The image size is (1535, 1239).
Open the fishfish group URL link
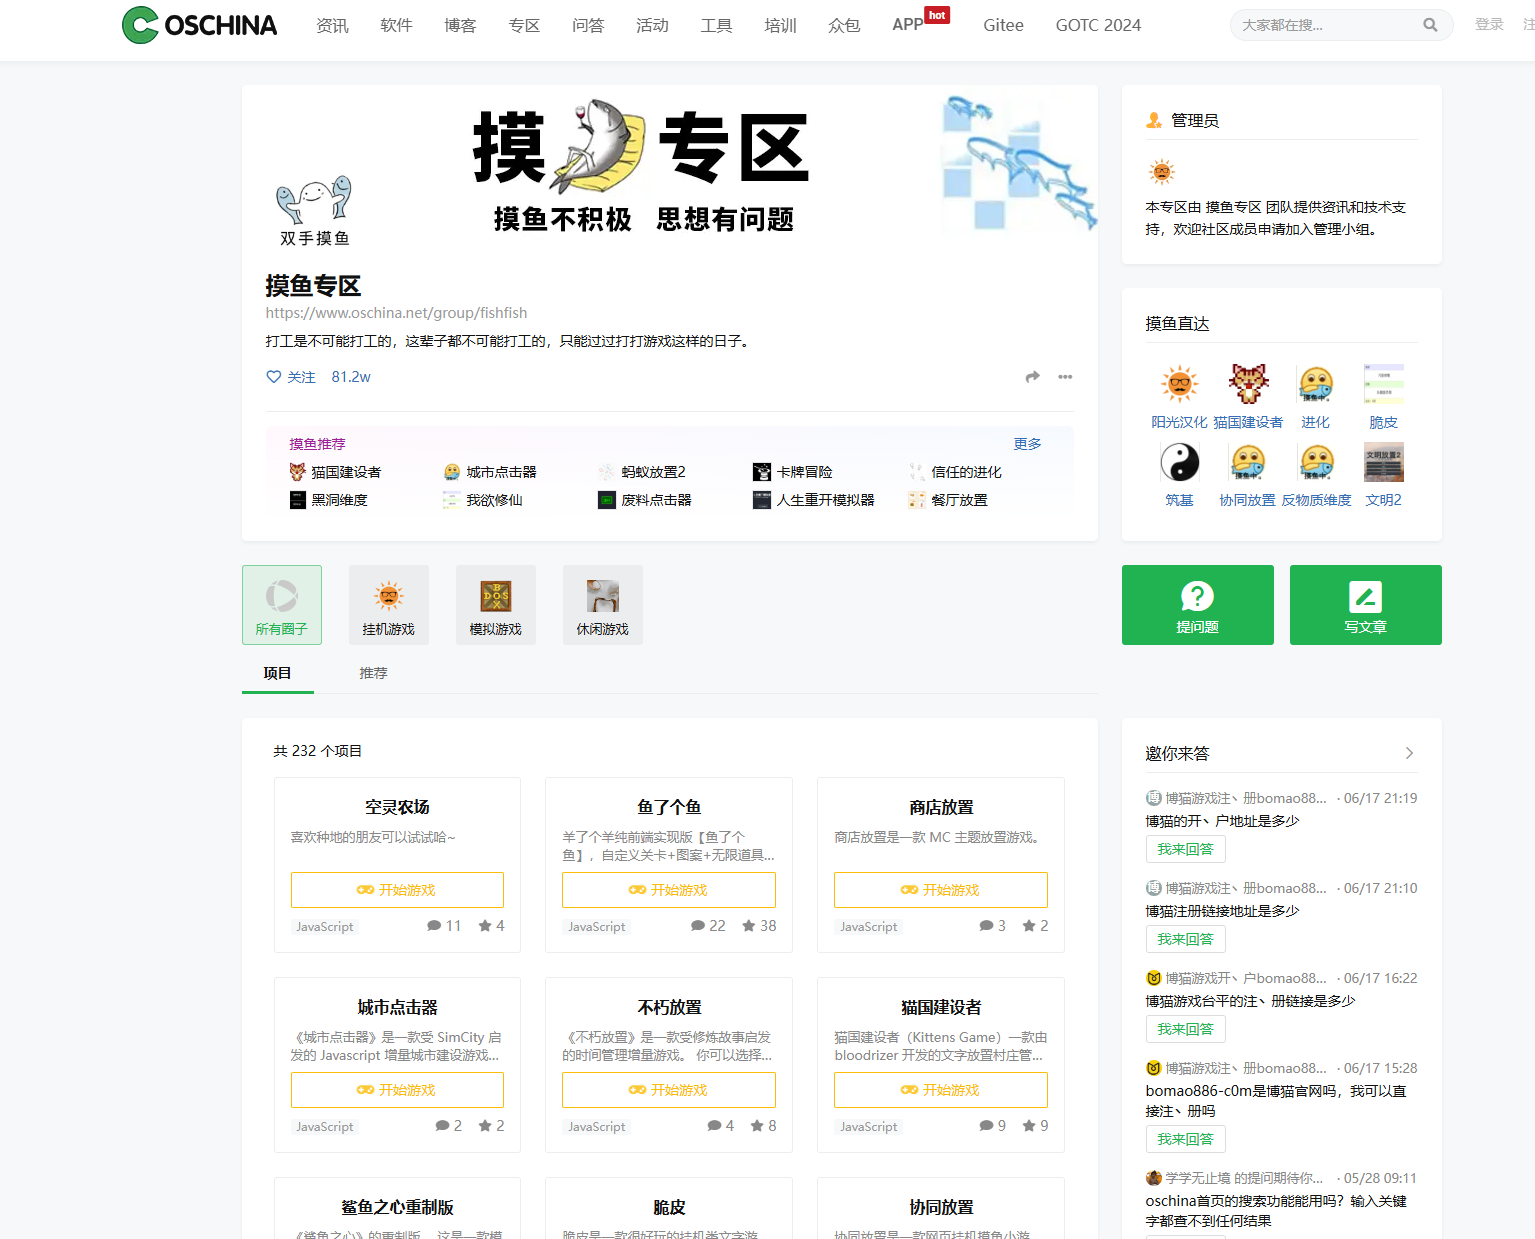(396, 313)
